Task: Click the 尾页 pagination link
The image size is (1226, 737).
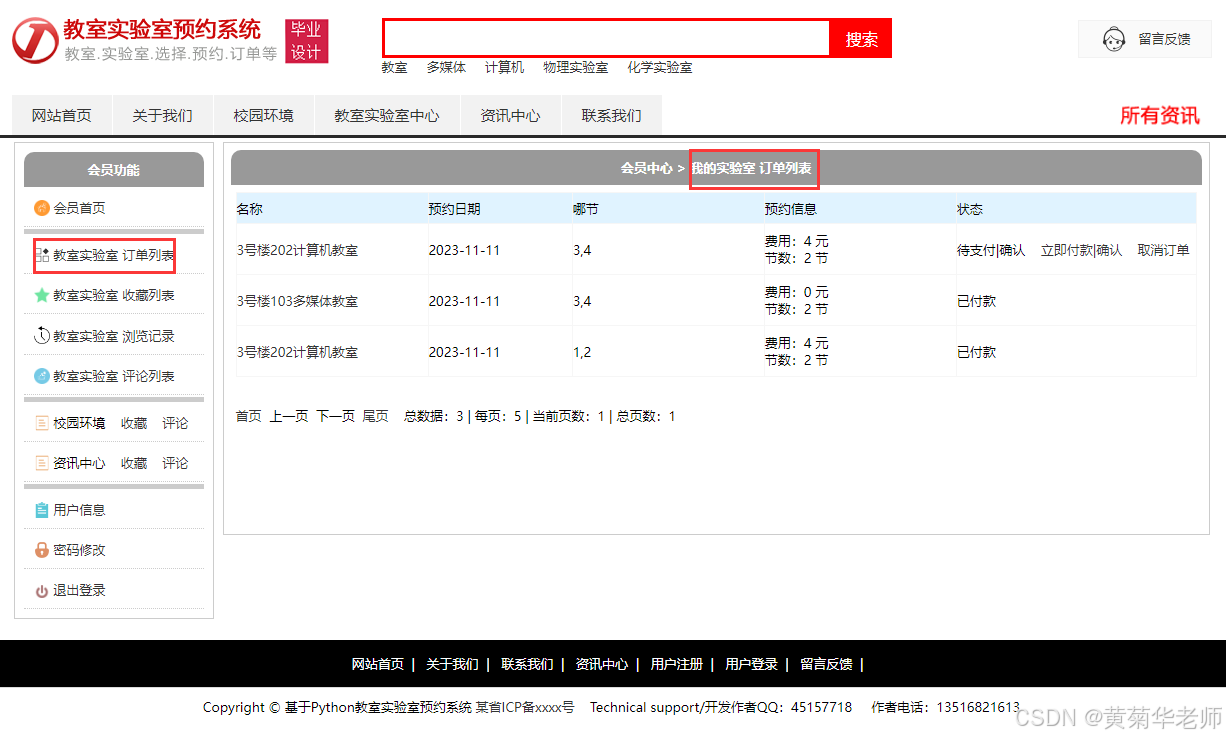Action: pyautogui.click(x=375, y=416)
